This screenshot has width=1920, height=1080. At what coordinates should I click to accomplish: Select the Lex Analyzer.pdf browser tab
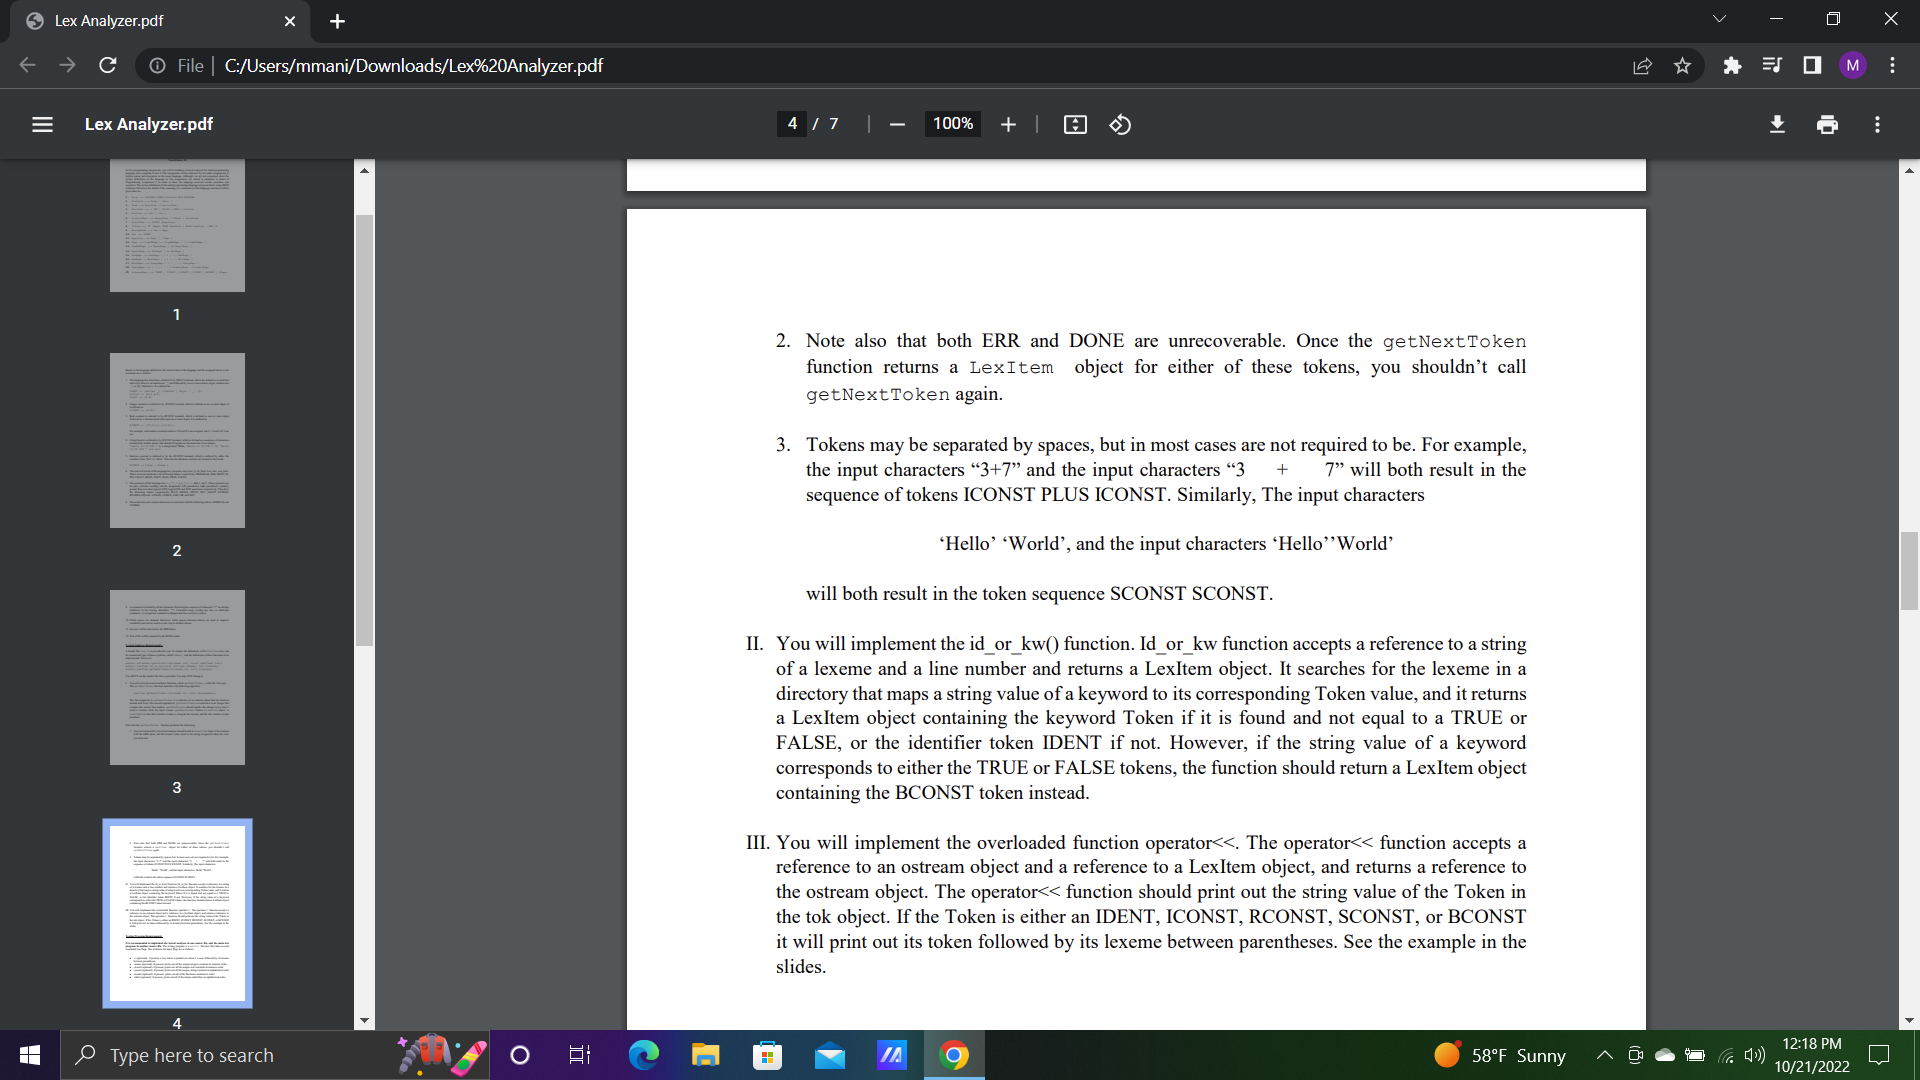(150, 21)
